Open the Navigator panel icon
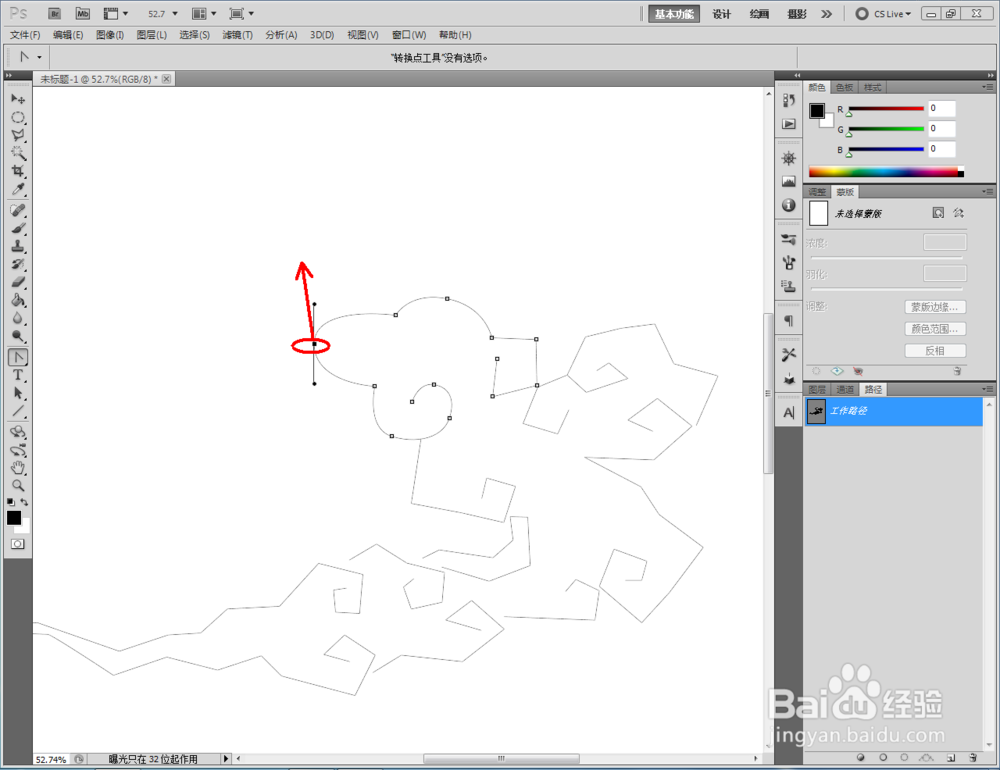Image resolution: width=1000 pixels, height=770 pixels. pyautogui.click(x=789, y=158)
